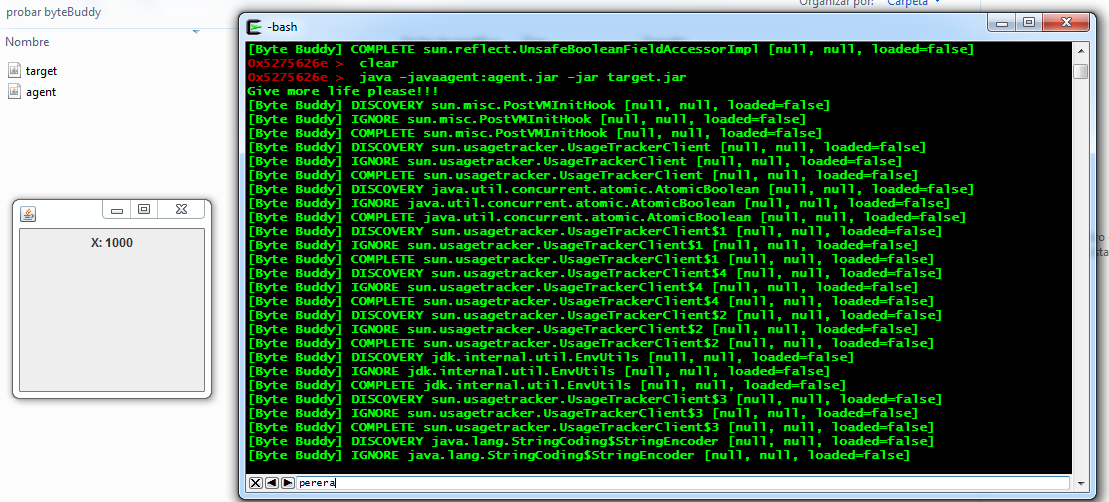Maximize the -bash terminal window
1109x502 pixels.
tap(1028, 23)
